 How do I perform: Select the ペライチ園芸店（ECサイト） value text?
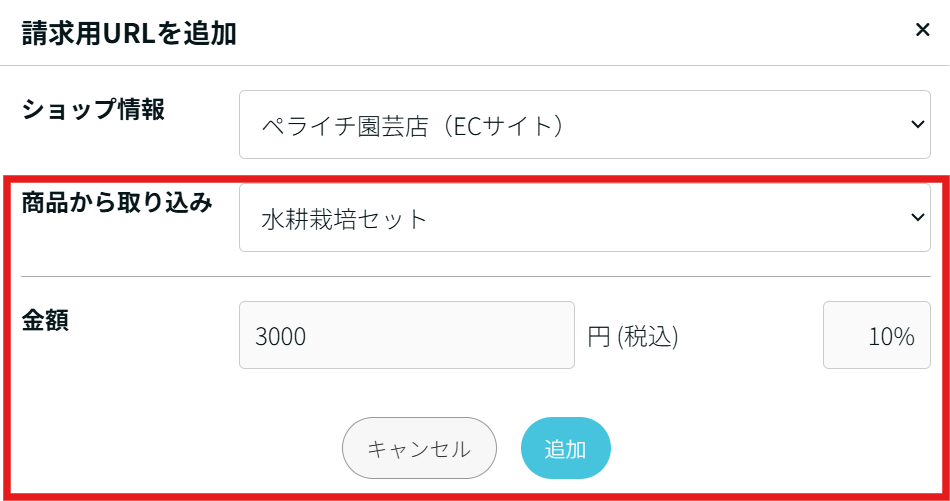415,126
